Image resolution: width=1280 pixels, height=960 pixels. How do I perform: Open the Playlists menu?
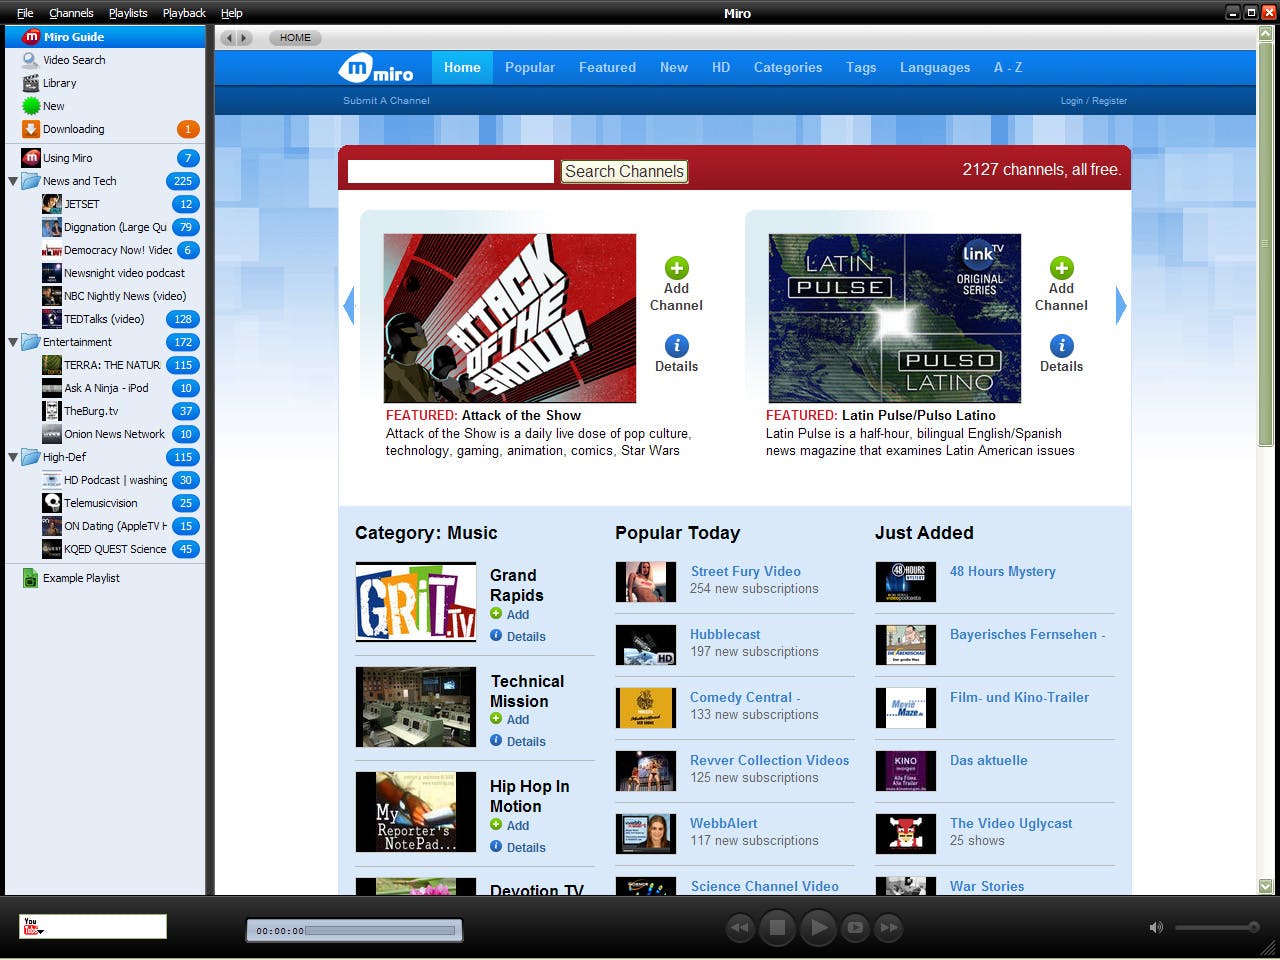128,13
